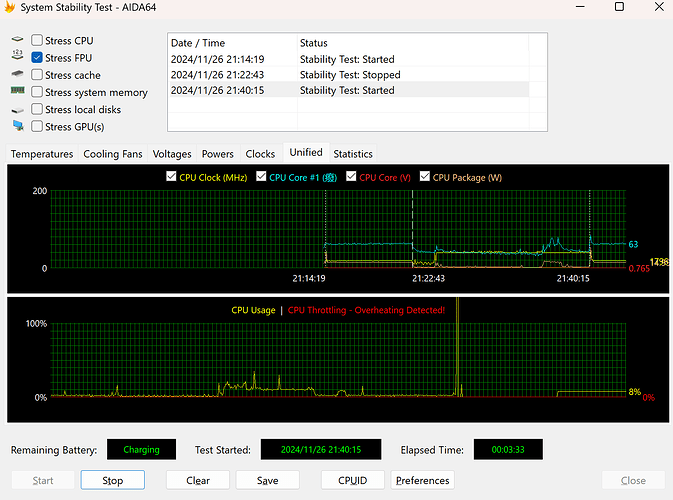673x500 pixels.
Task: Click the Clear button
Action: [x=198, y=480]
